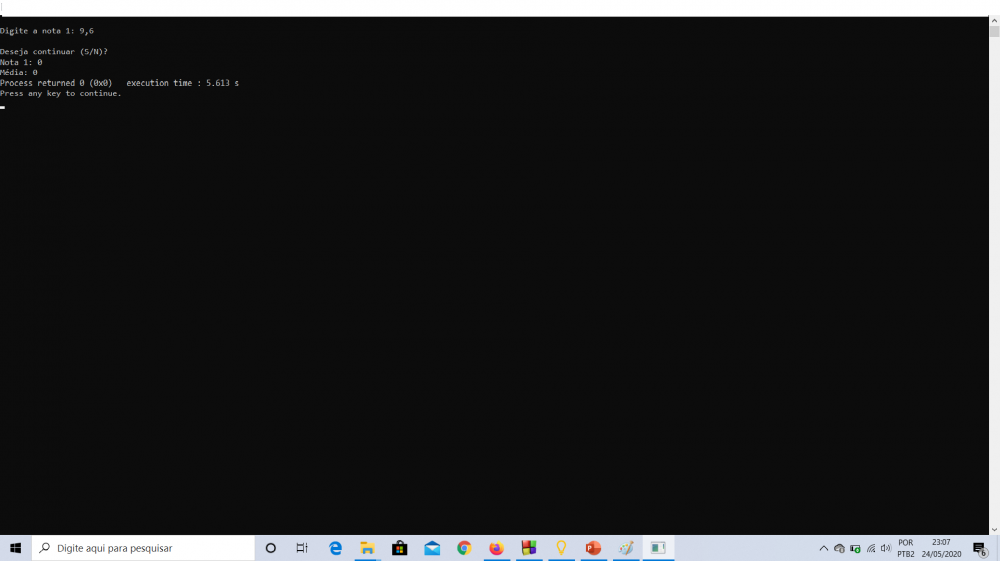Click the 'Press any key to continue.' line

tap(61, 93)
